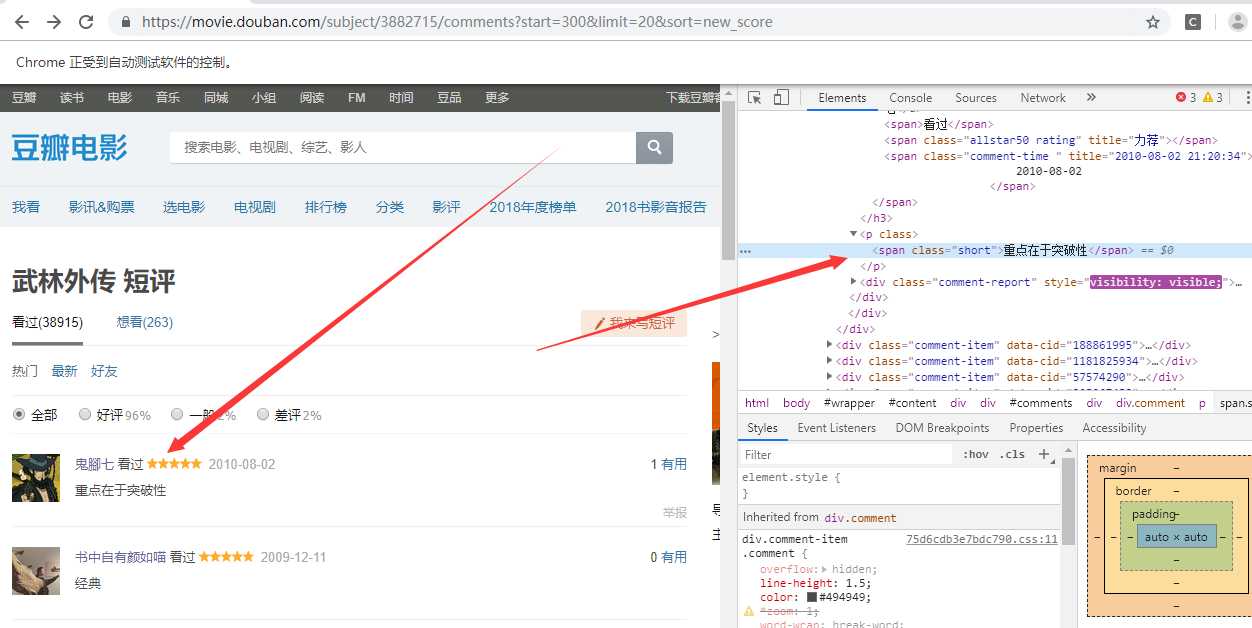Toggle the .cls class editor
1252x628 pixels.
coord(1014,454)
